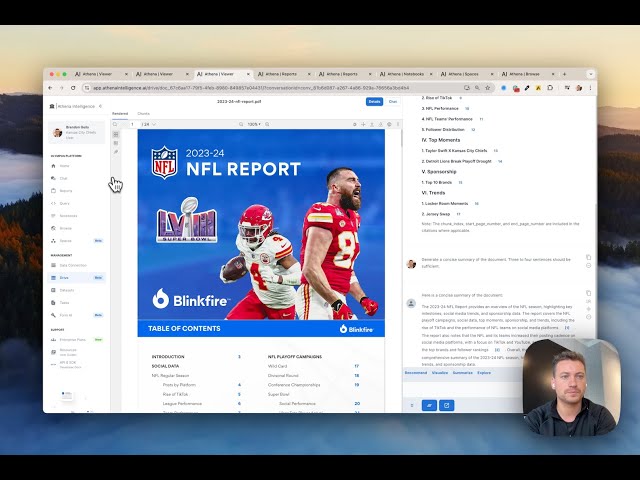The width and height of the screenshot is (640, 480).
Task: Click the blue send message button
Action: [x=429, y=405]
